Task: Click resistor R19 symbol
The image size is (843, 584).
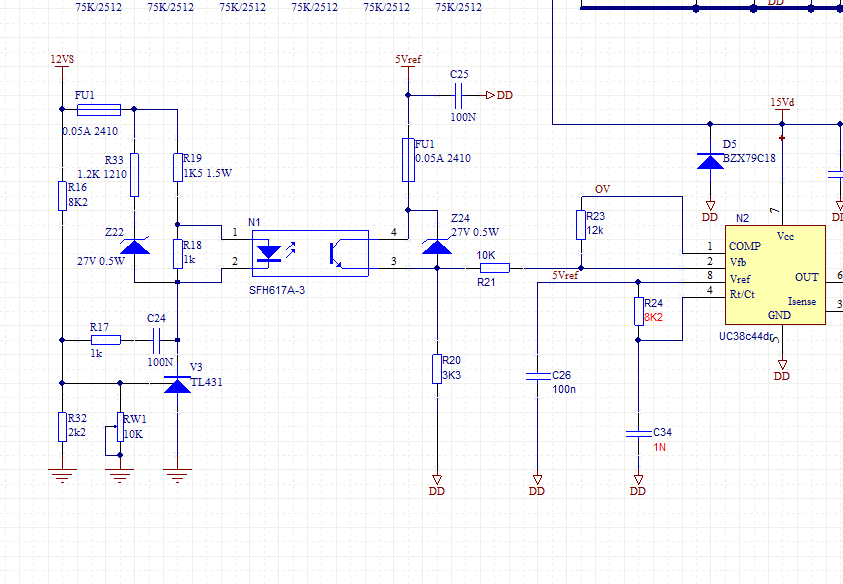Action: (x=177, y=168)
